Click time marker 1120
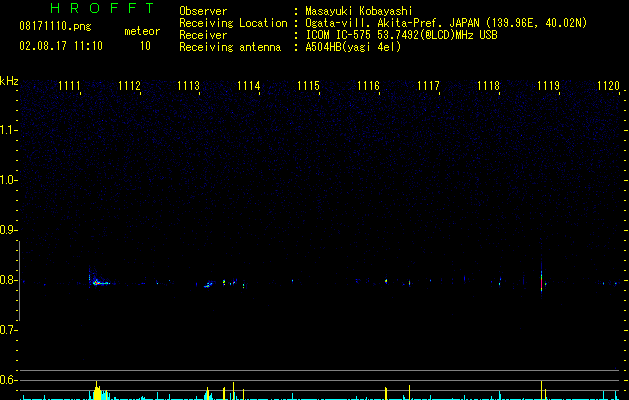 point(608,86)
